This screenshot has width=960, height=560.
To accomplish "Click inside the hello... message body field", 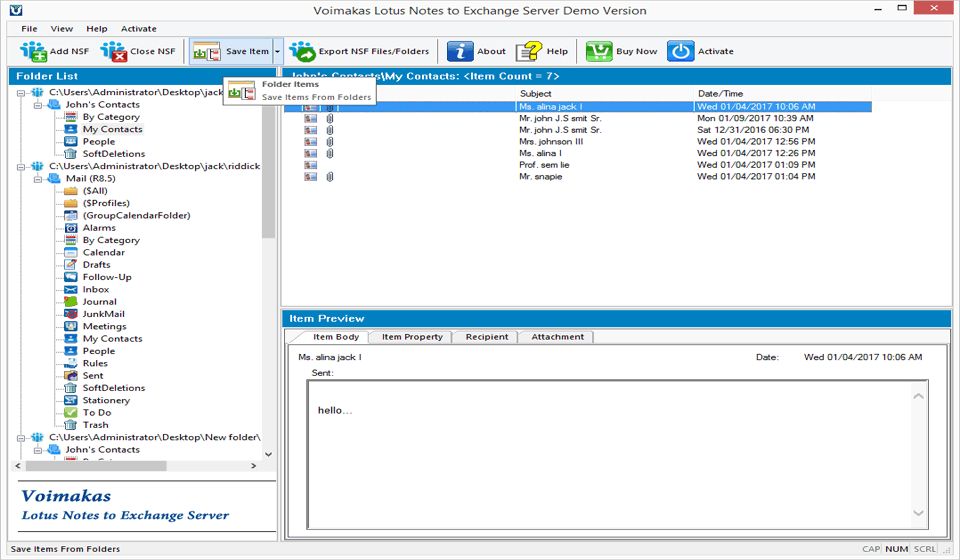I will [x=618, y=455].
